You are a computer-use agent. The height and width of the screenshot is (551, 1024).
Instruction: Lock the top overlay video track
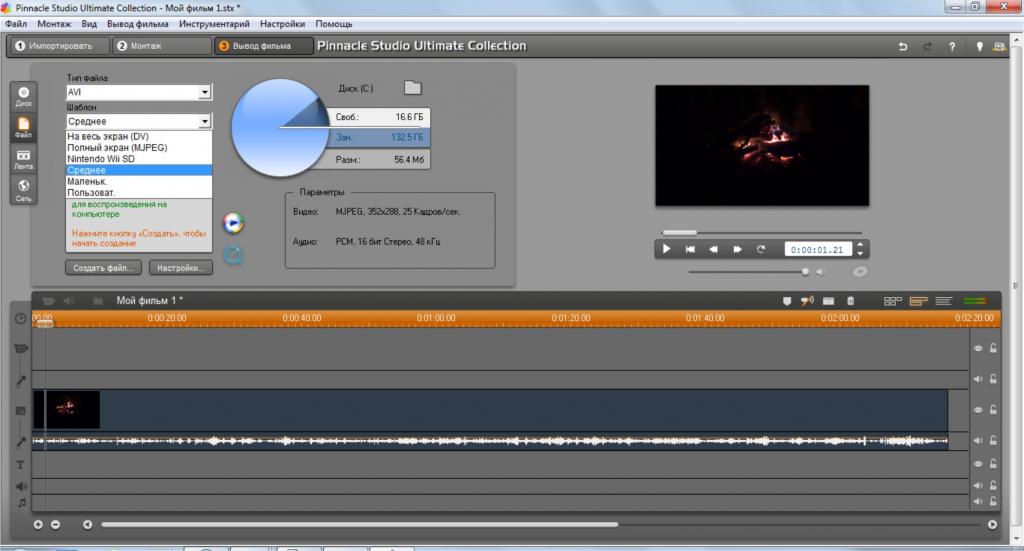[993, 348]
